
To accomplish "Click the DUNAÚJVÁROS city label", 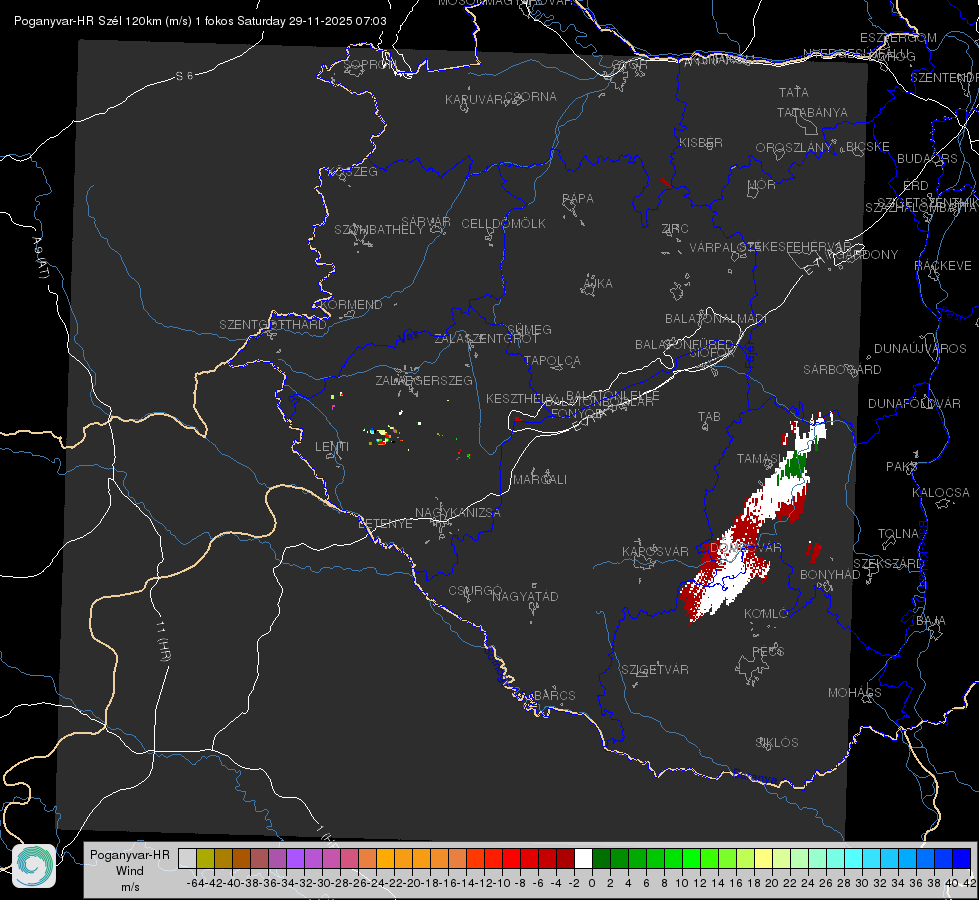I will point(920,349).
